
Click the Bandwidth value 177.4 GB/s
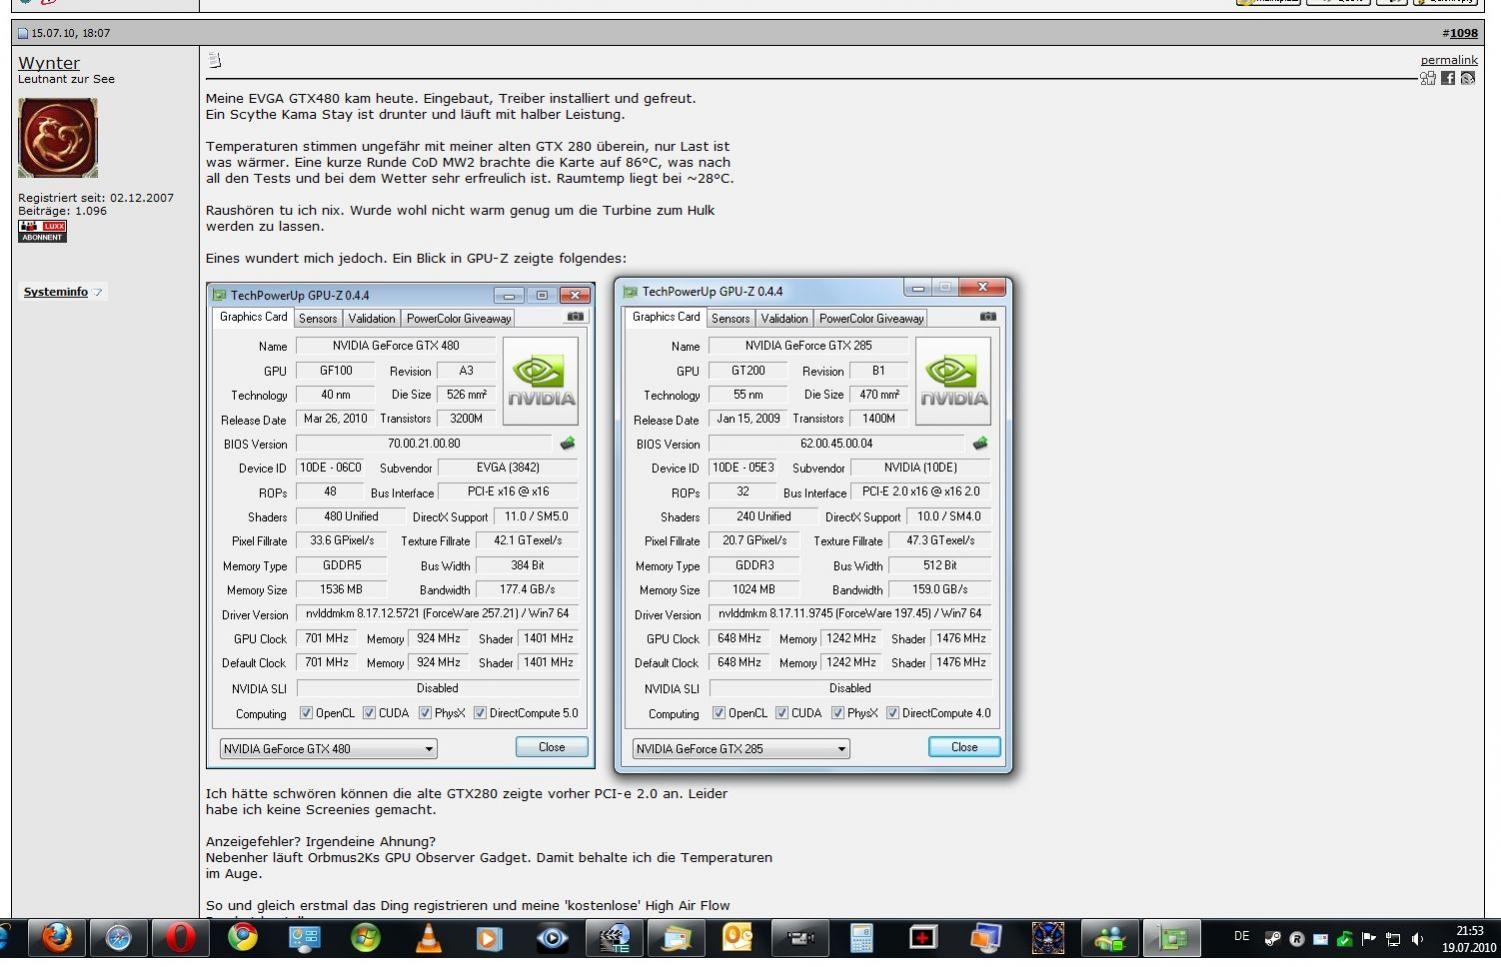(528, 589)
